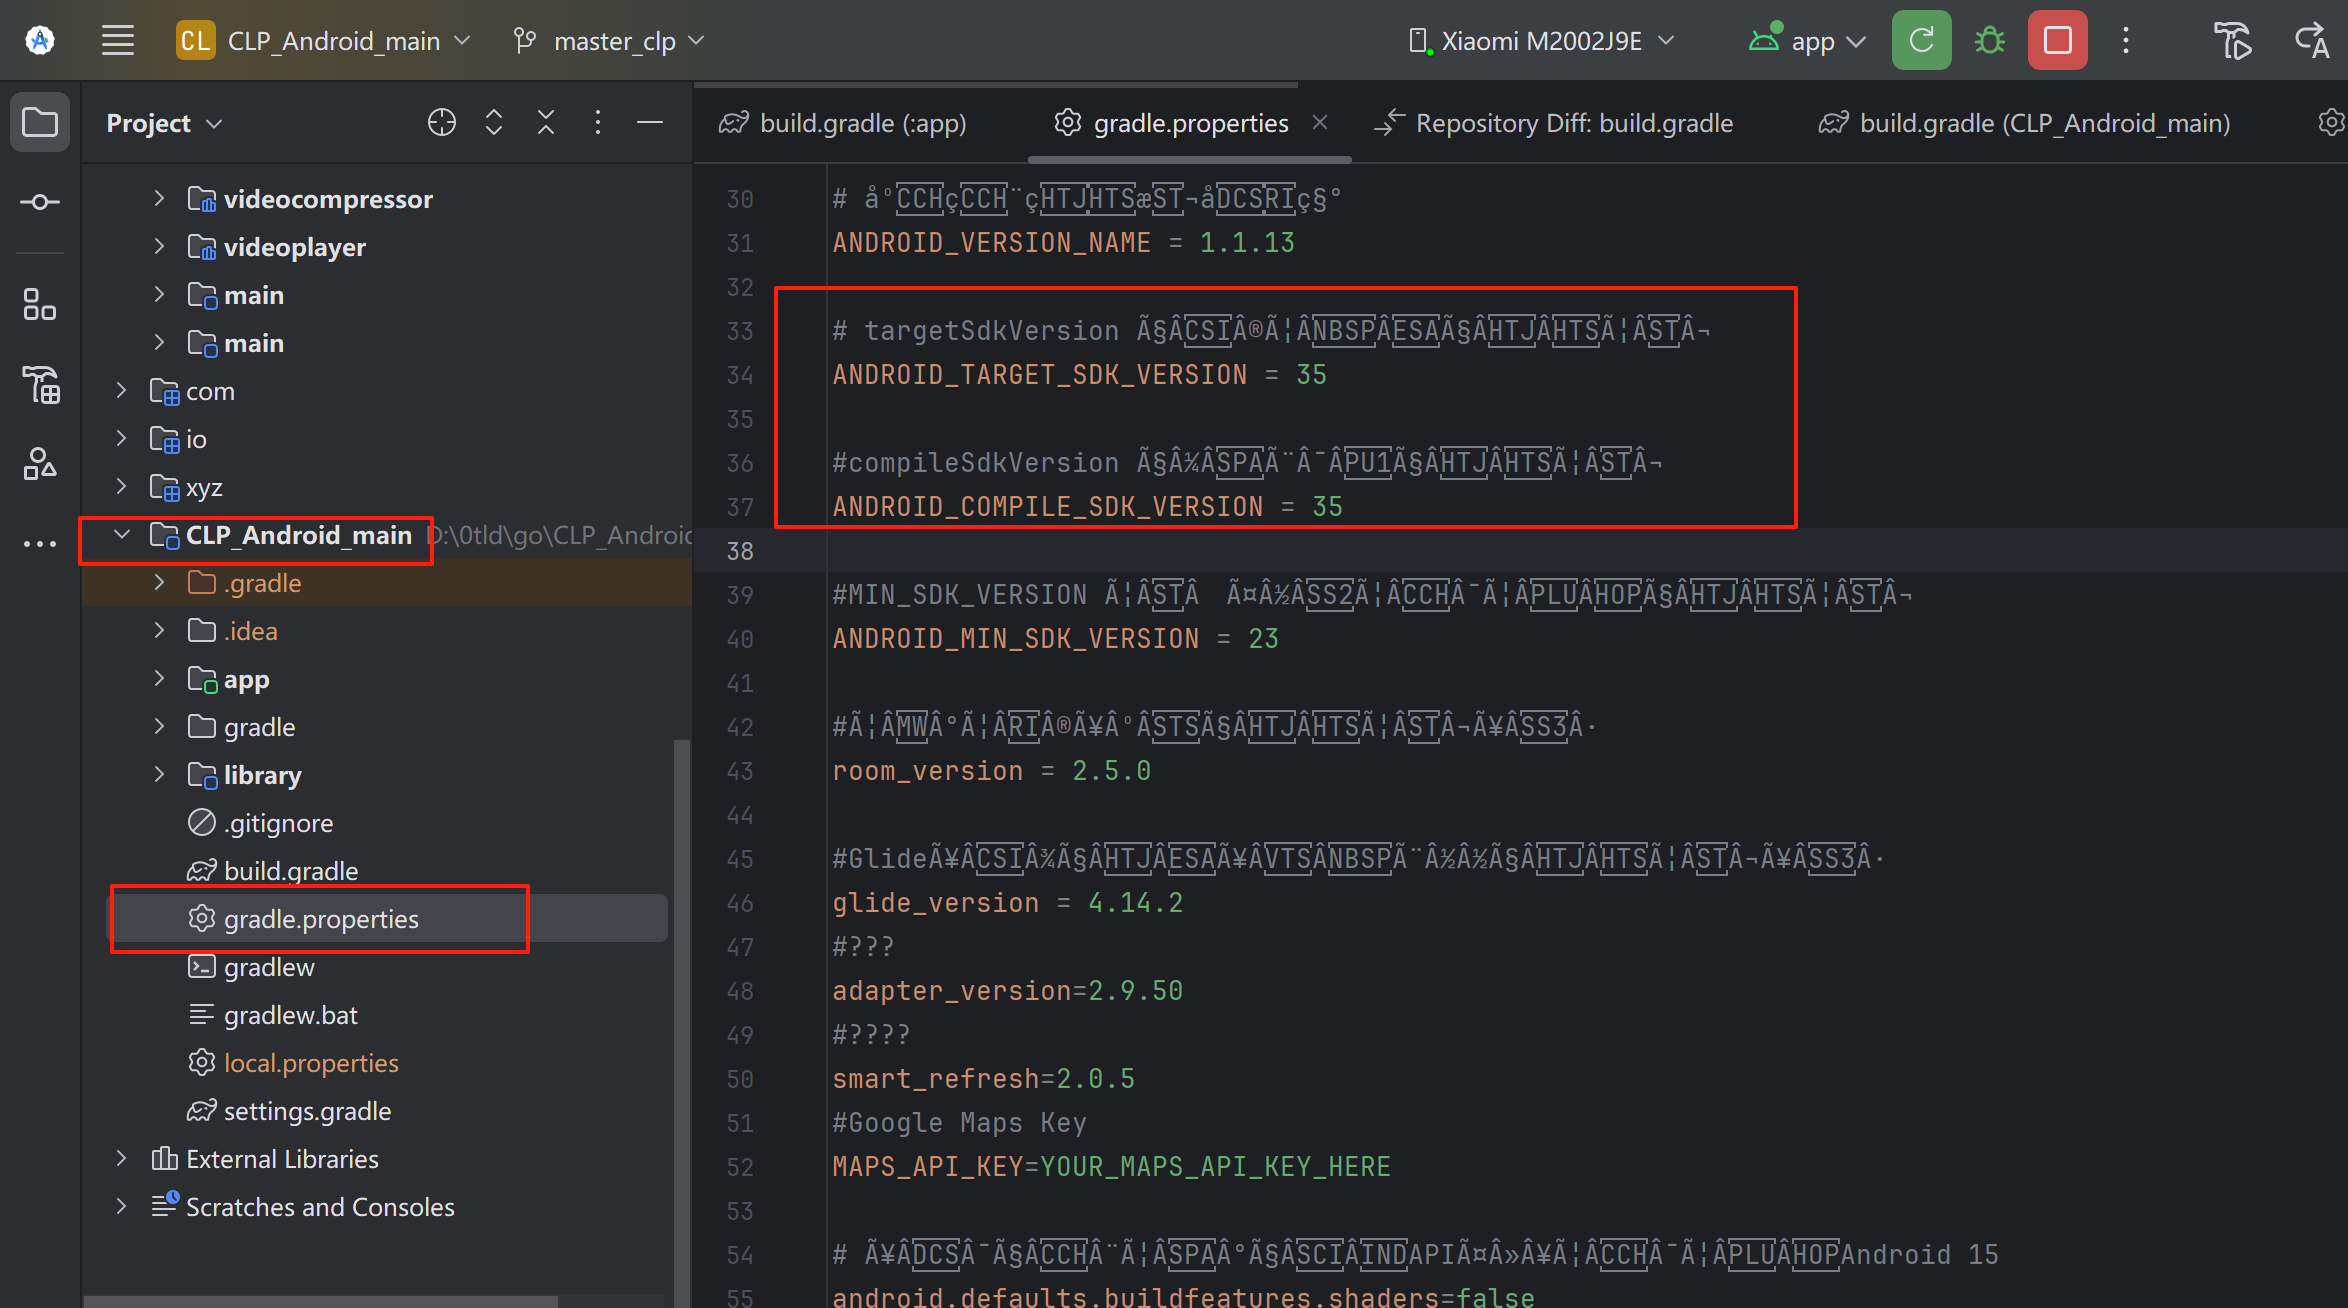Viewport: 2348px width, 1308px height.
Task: Open CLP_Android_main project dropdown
Action: click(324, 41)
